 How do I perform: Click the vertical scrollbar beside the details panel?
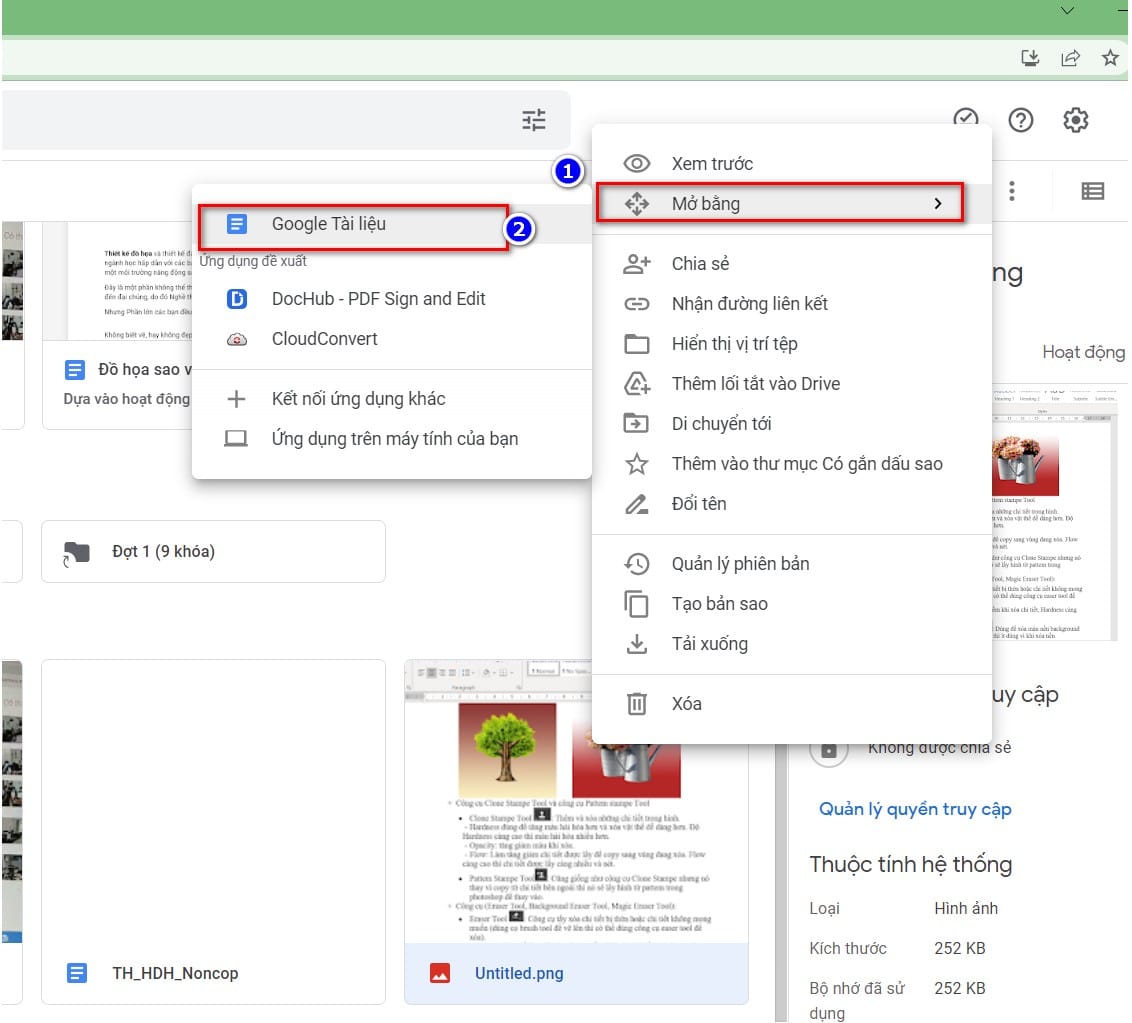tap(781, 881)
